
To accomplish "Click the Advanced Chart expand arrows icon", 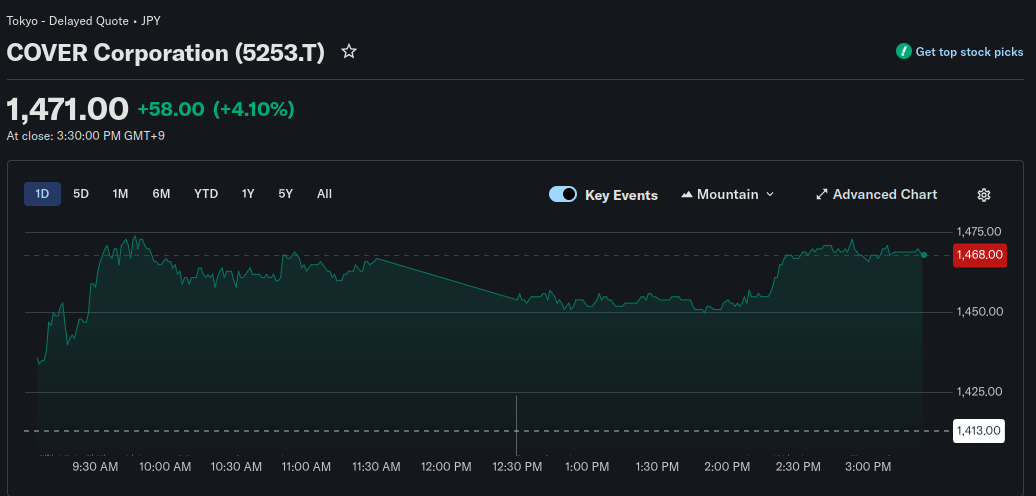I will [x=822, y=194].
